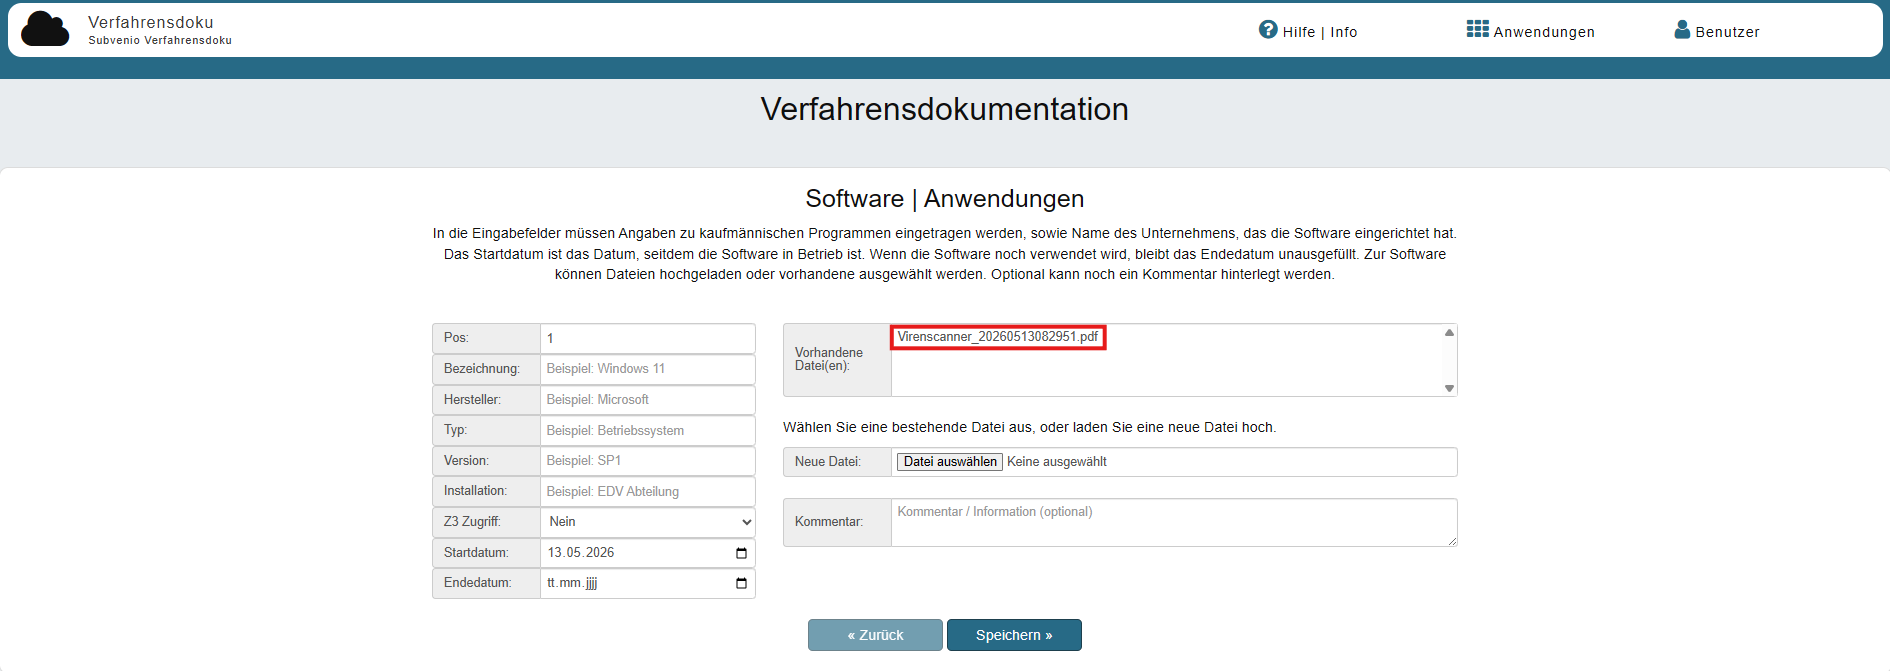Click the Benutzer person icon
This screenshot has height=671, width=1890.
[x=1682, y=30]
